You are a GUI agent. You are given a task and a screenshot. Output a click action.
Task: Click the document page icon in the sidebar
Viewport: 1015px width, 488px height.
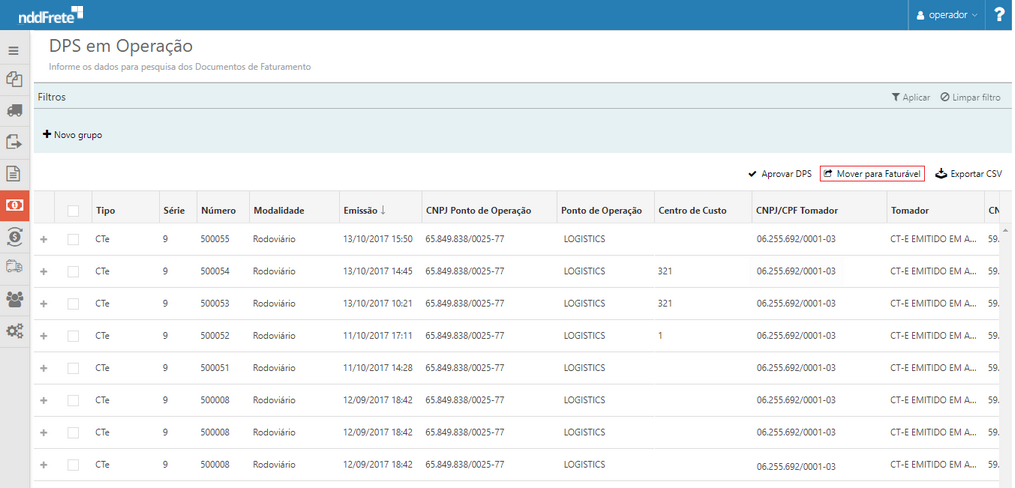click(x=14, y=173)
